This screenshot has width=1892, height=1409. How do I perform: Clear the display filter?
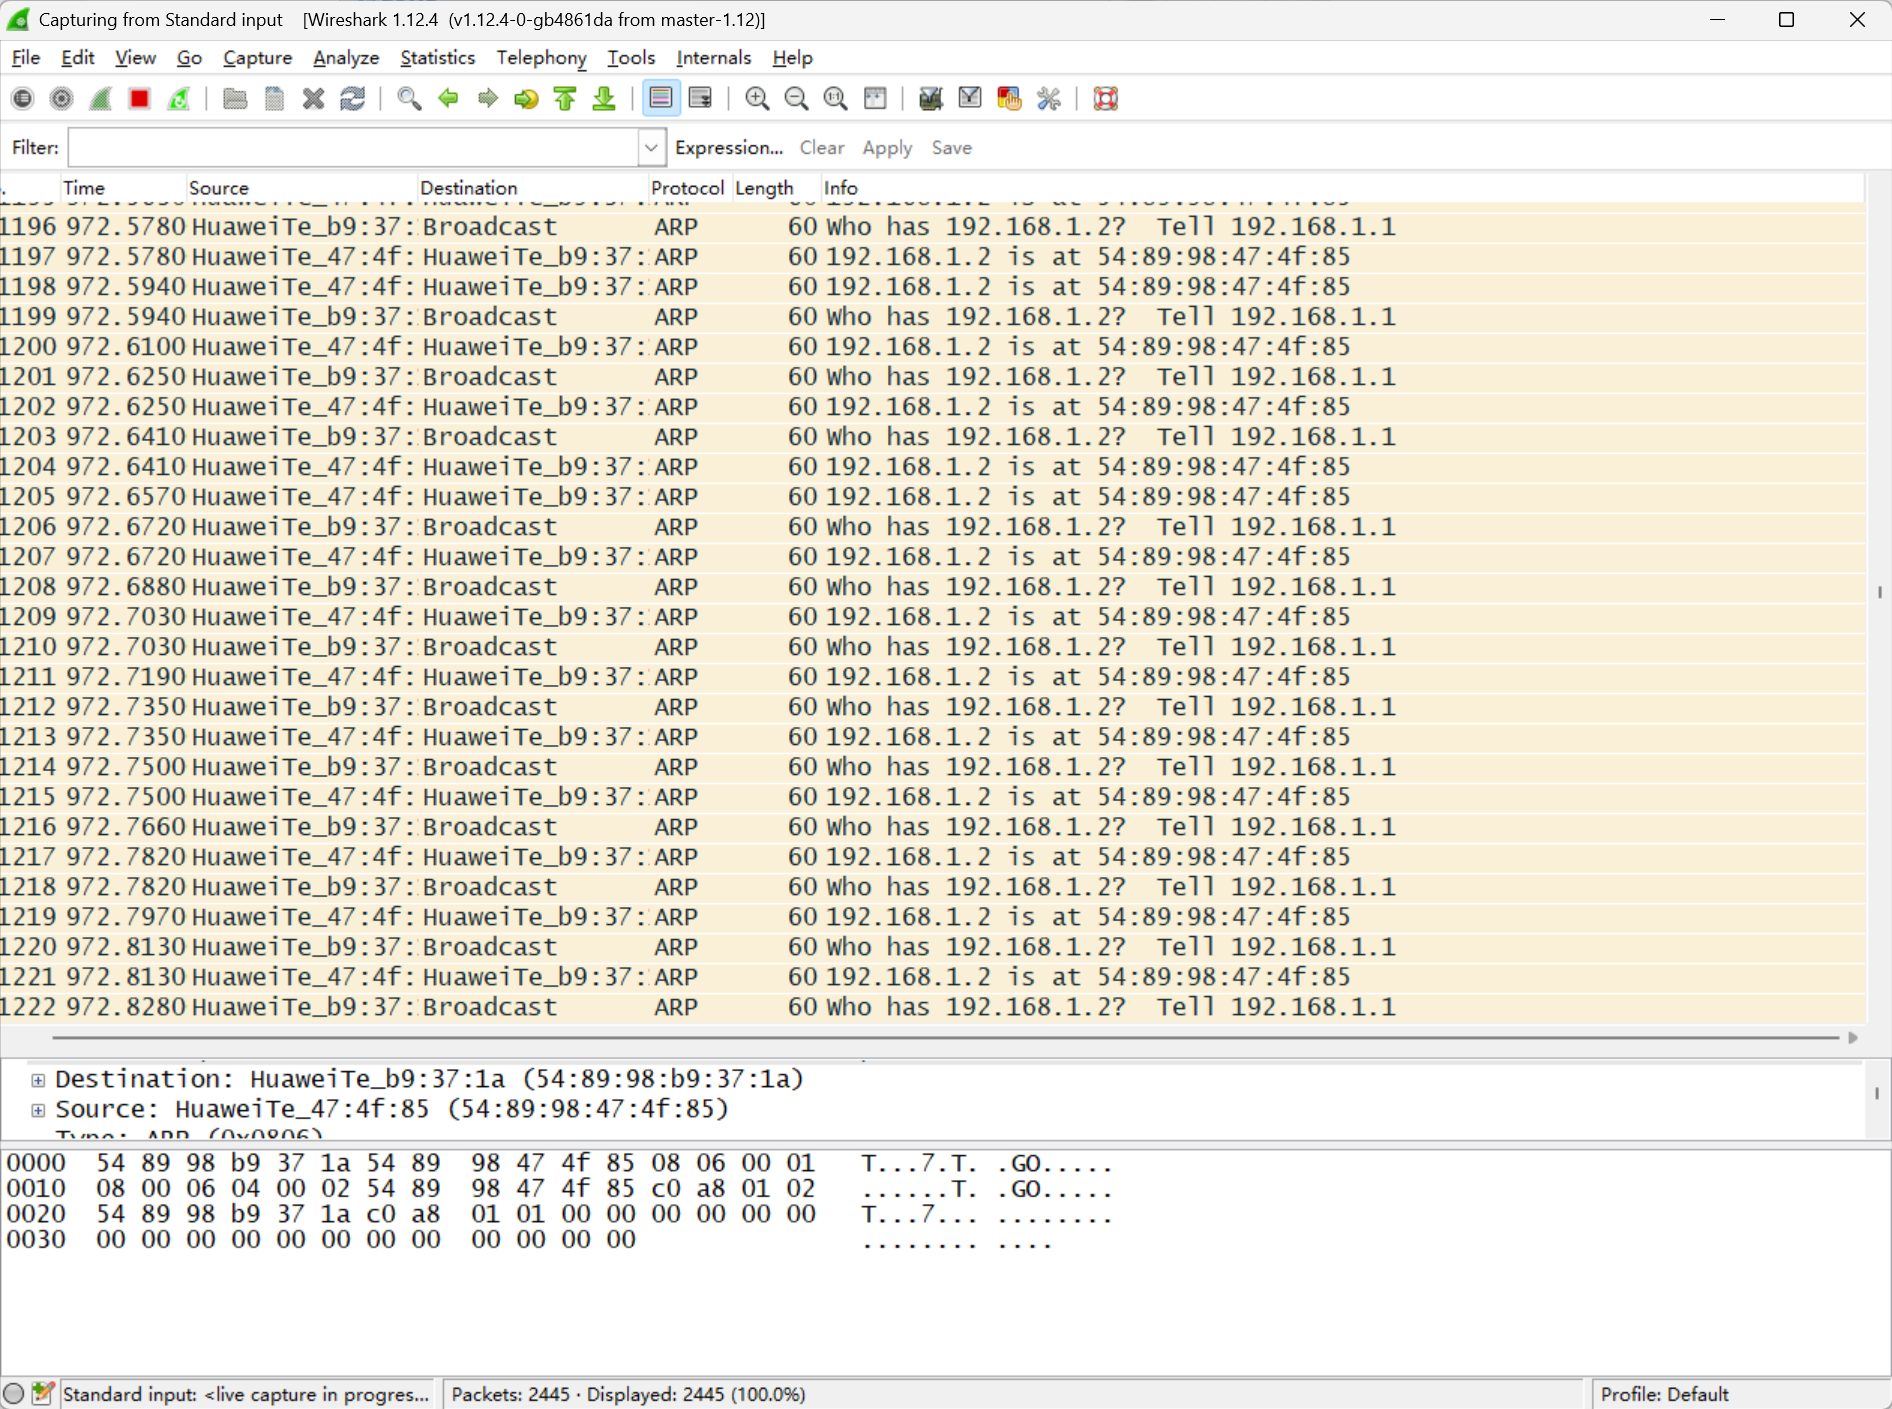822,148
